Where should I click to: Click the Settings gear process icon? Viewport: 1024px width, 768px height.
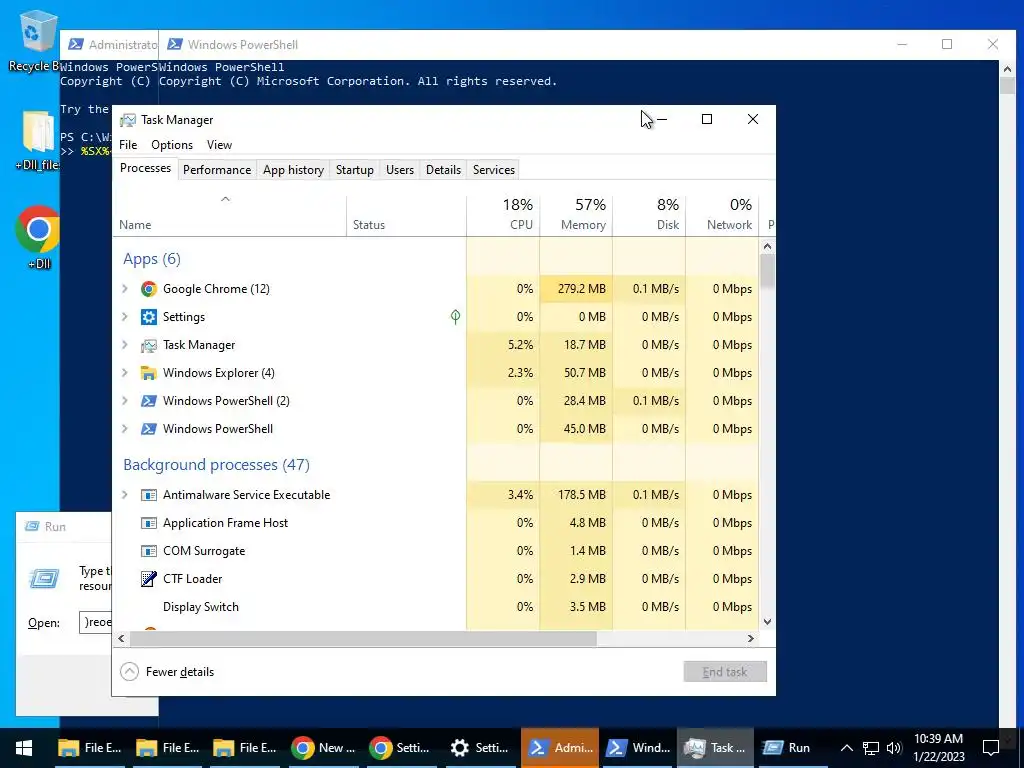[x=149, y=317]
